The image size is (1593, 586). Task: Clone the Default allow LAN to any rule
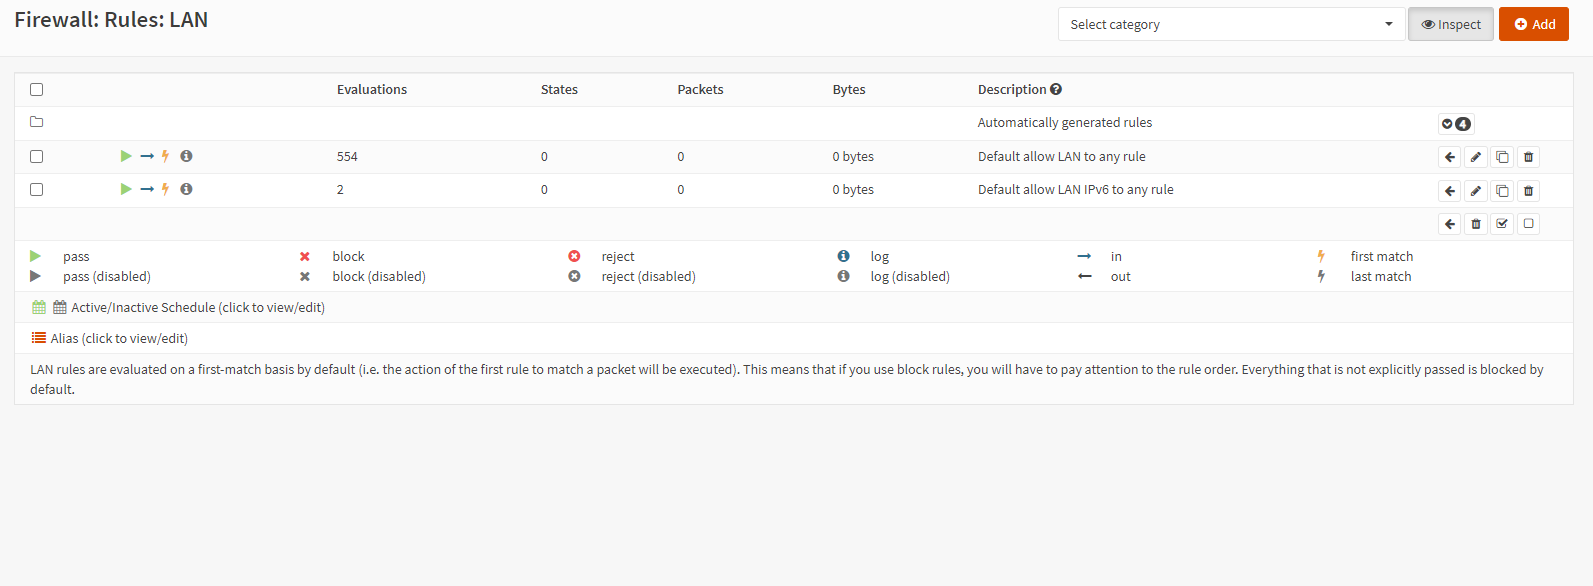coord(1502,157)
